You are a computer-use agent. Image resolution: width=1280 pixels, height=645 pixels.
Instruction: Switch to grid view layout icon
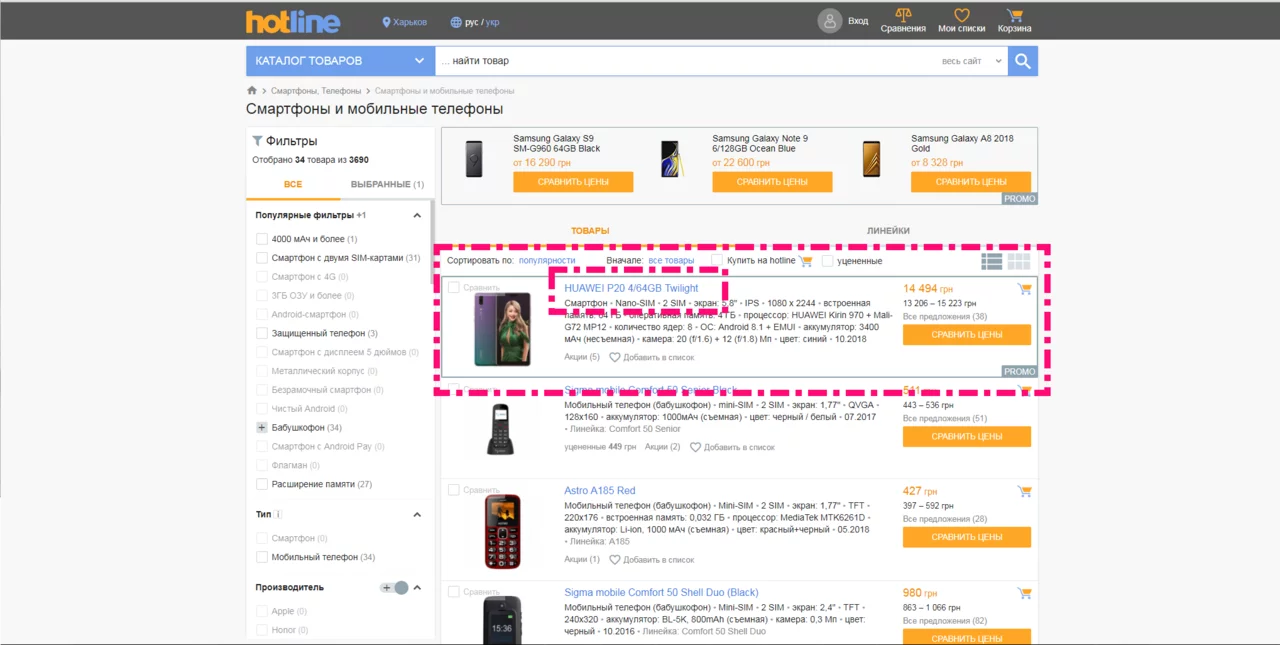coord(1019,262)
